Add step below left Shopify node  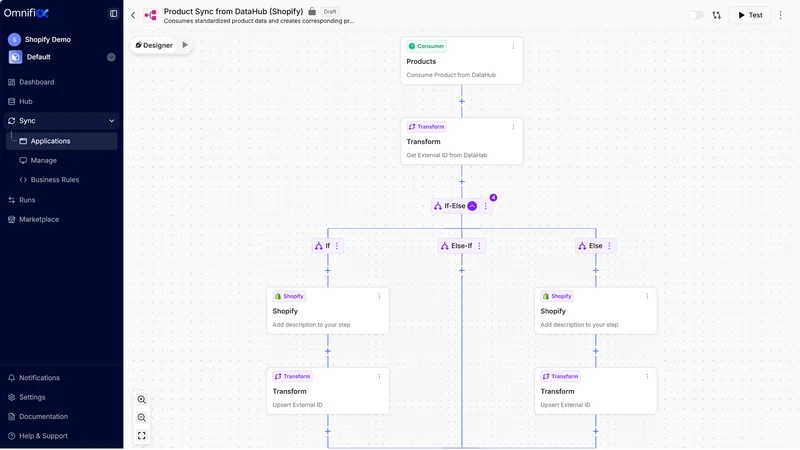point(328,352)
